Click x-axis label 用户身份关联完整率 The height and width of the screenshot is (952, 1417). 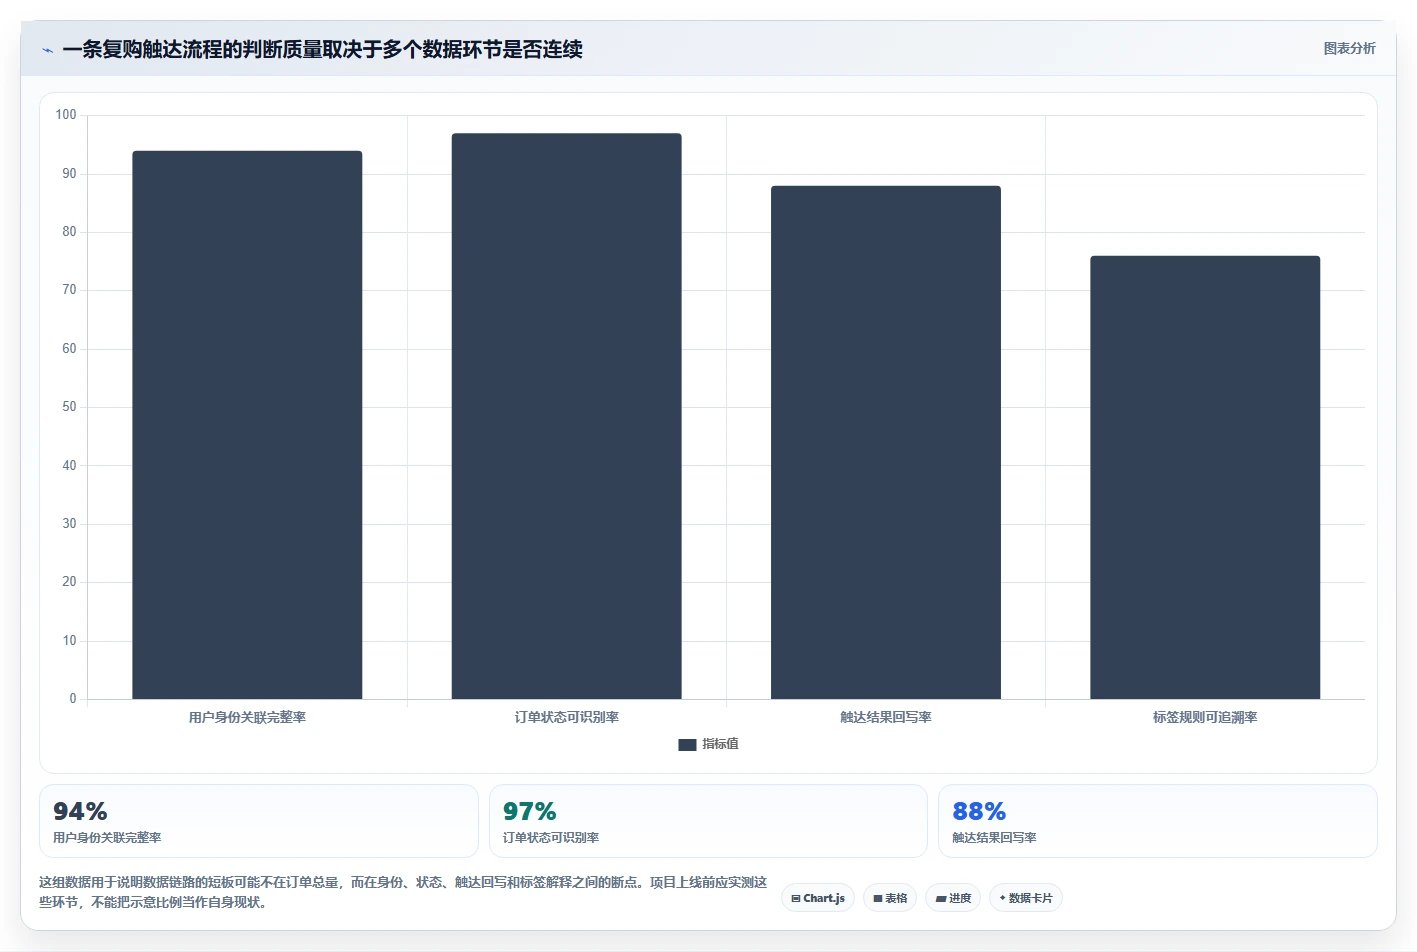(247, 717)
